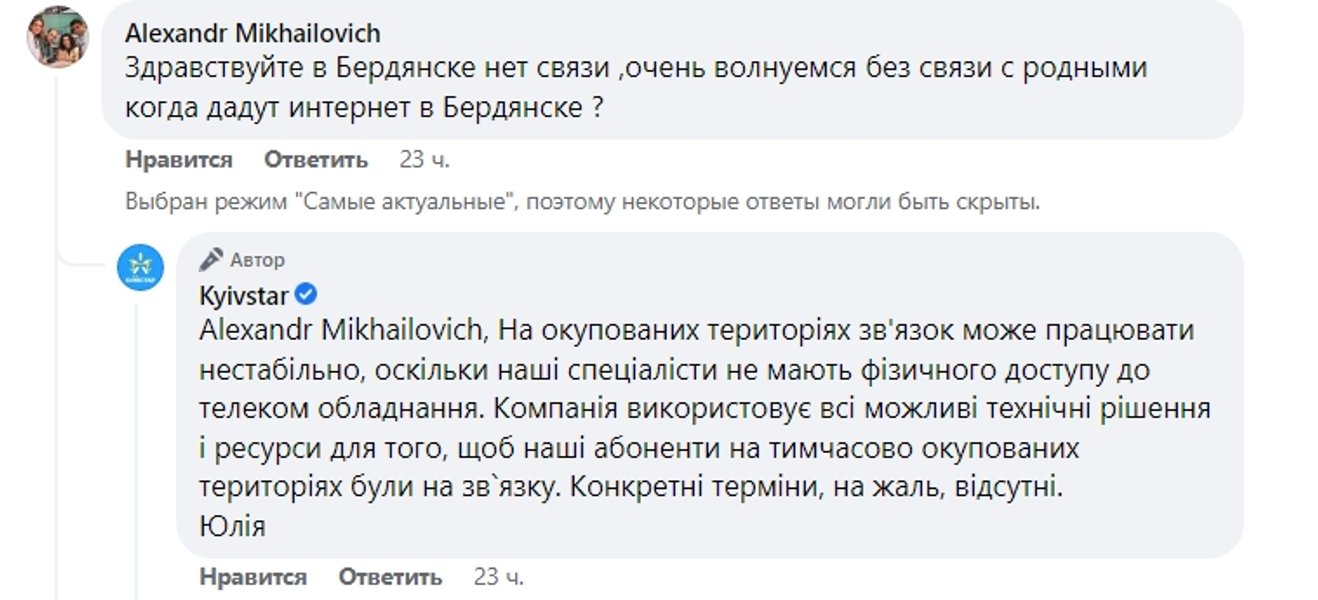Open the Kyivstar page name link

(x=243, y=295)
